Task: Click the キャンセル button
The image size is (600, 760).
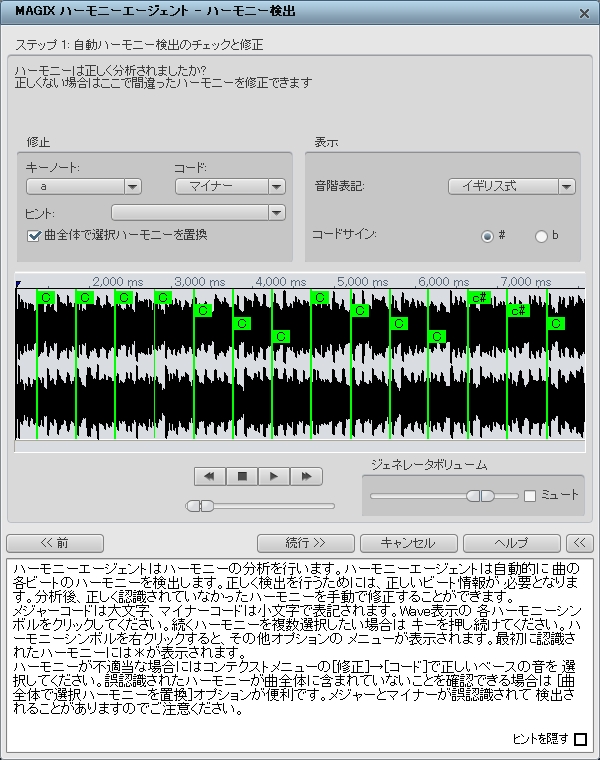Action: (409, 543)
